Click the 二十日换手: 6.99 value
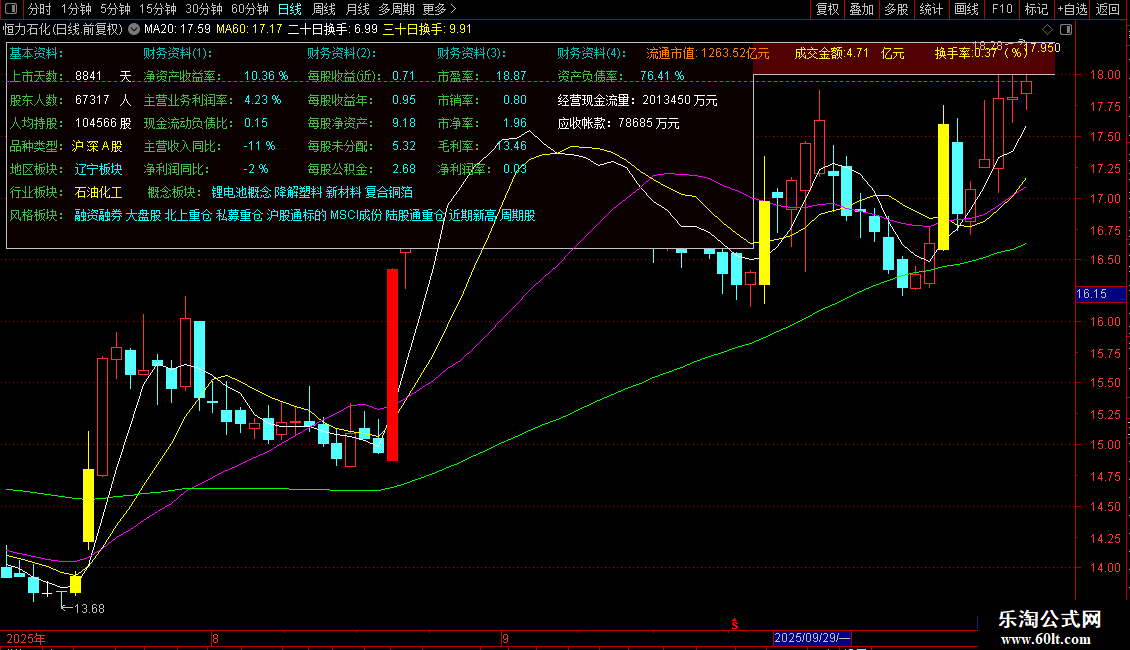Screen dimensions: 1130x650 tap(332, 30)
